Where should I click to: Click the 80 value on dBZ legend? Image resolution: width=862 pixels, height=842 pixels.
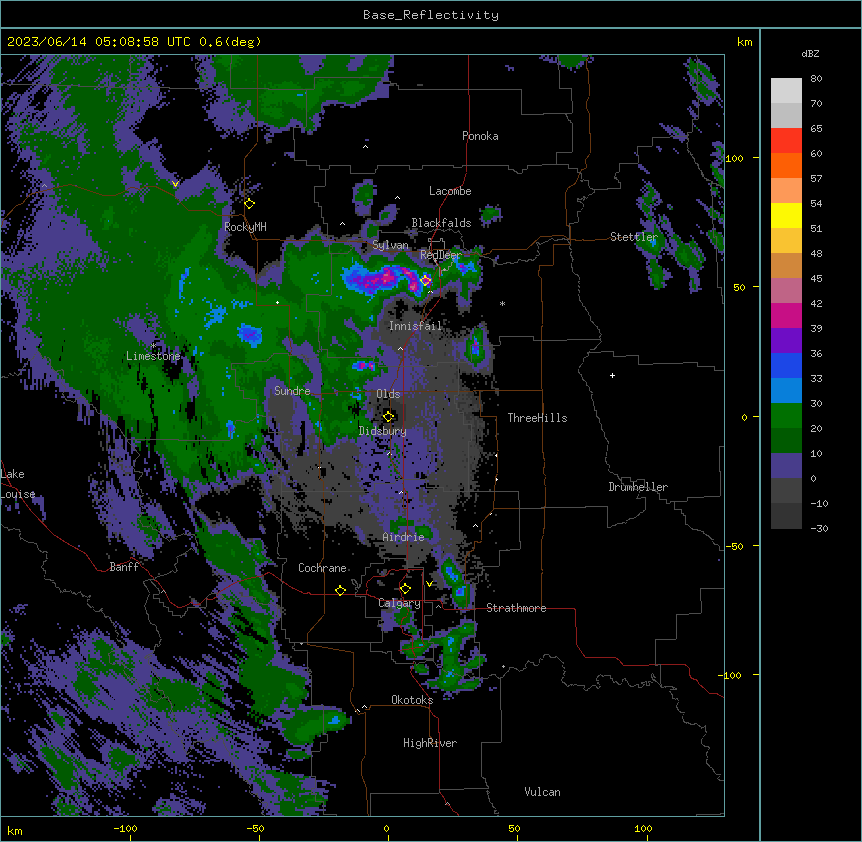[x=816, y=79]
